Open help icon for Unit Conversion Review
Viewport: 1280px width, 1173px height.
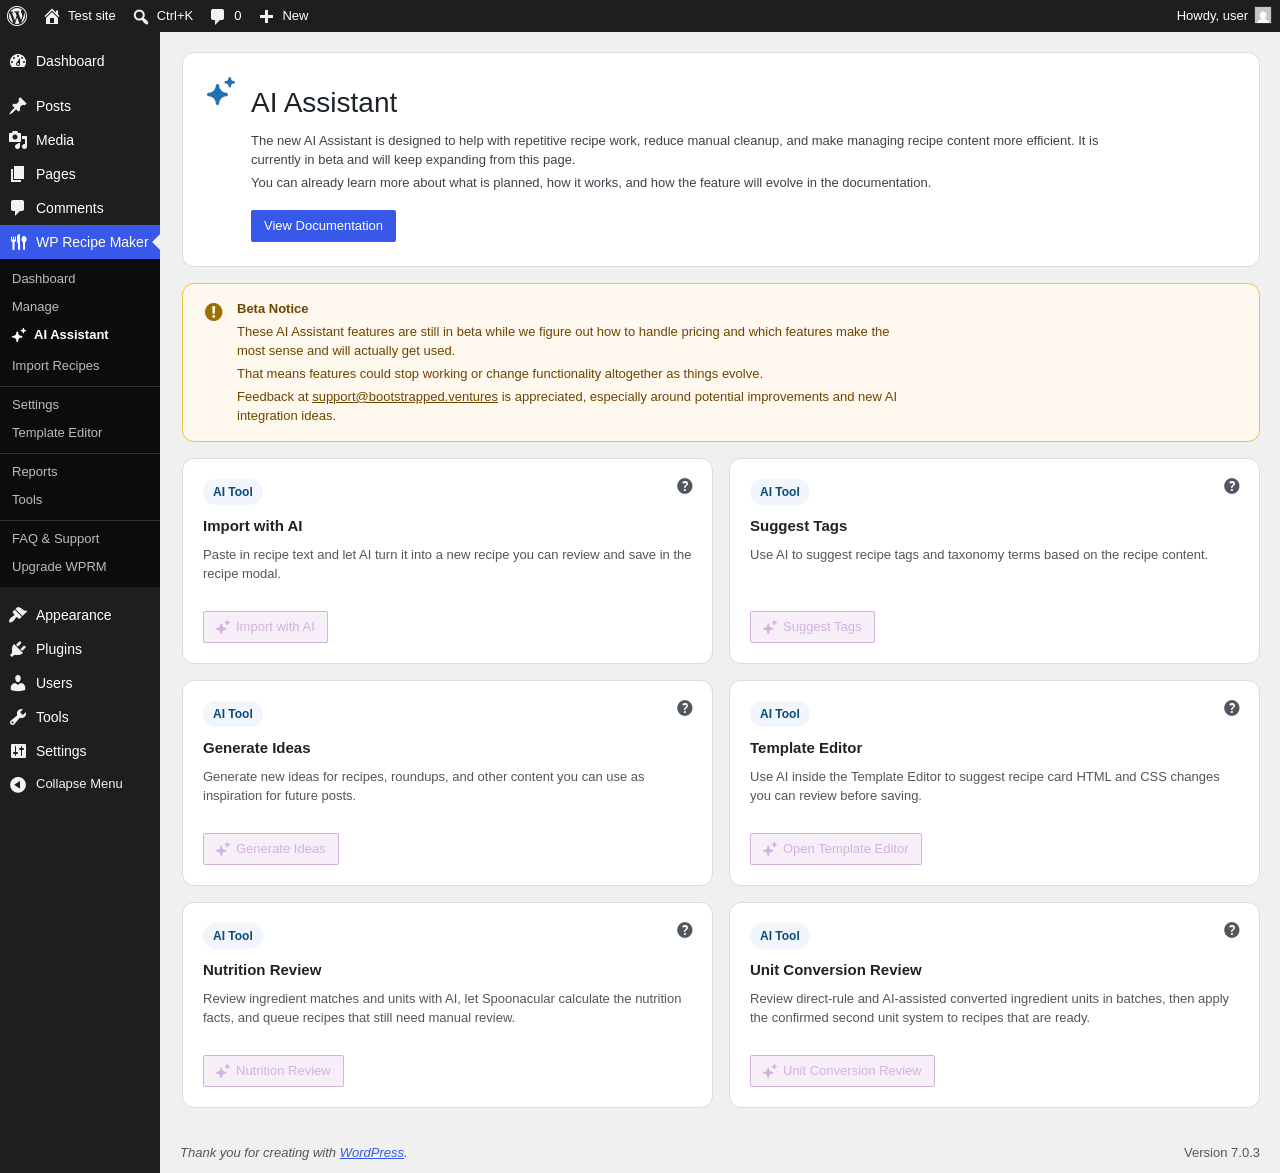point(1232,930)
